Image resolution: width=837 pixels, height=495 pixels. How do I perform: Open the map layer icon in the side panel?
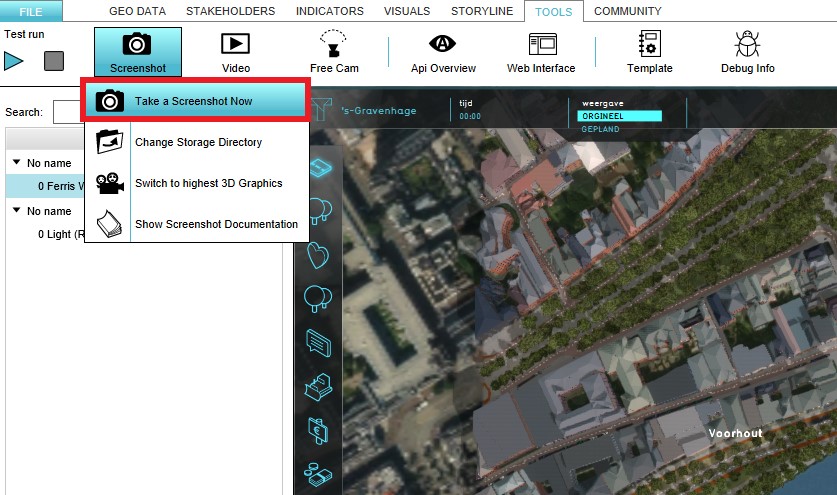(x=320, y=168)
